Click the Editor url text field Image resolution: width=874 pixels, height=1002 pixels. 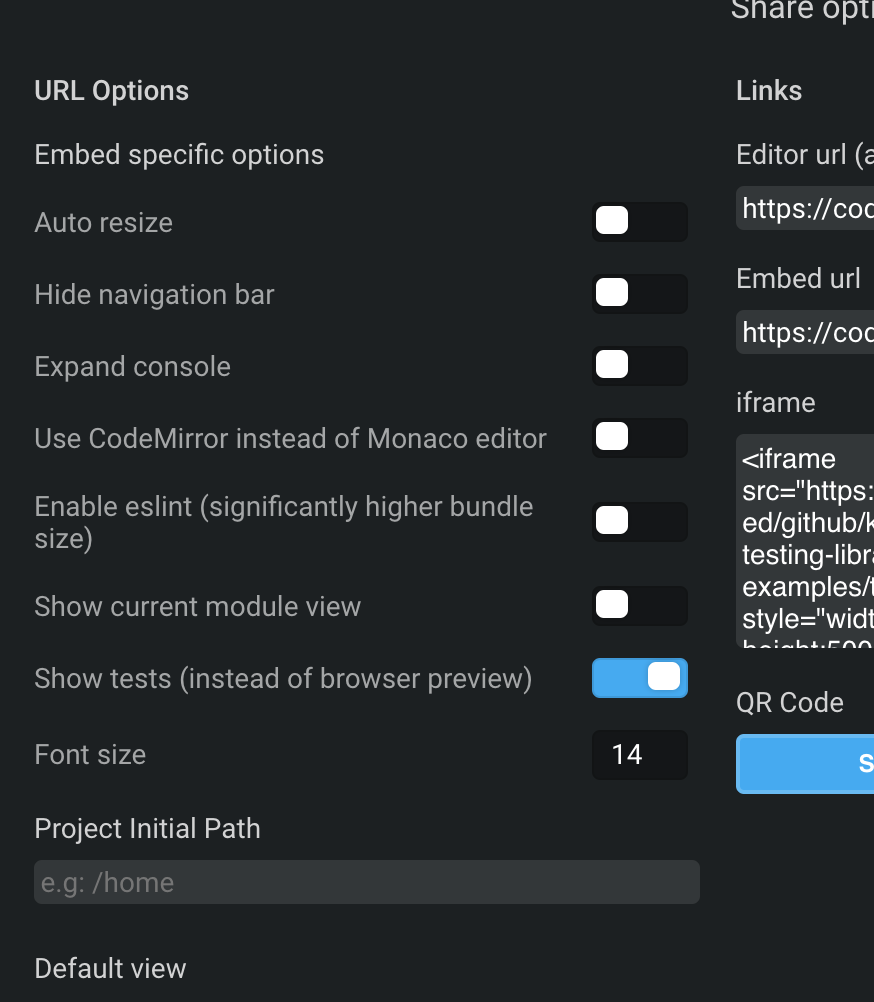tap(805, 208)
